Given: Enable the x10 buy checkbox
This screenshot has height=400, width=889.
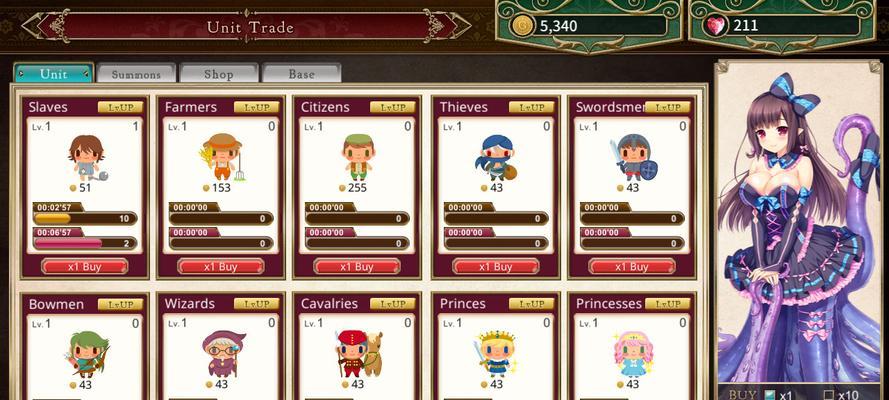Looking at the screenshot, I should tap(829, 395).
